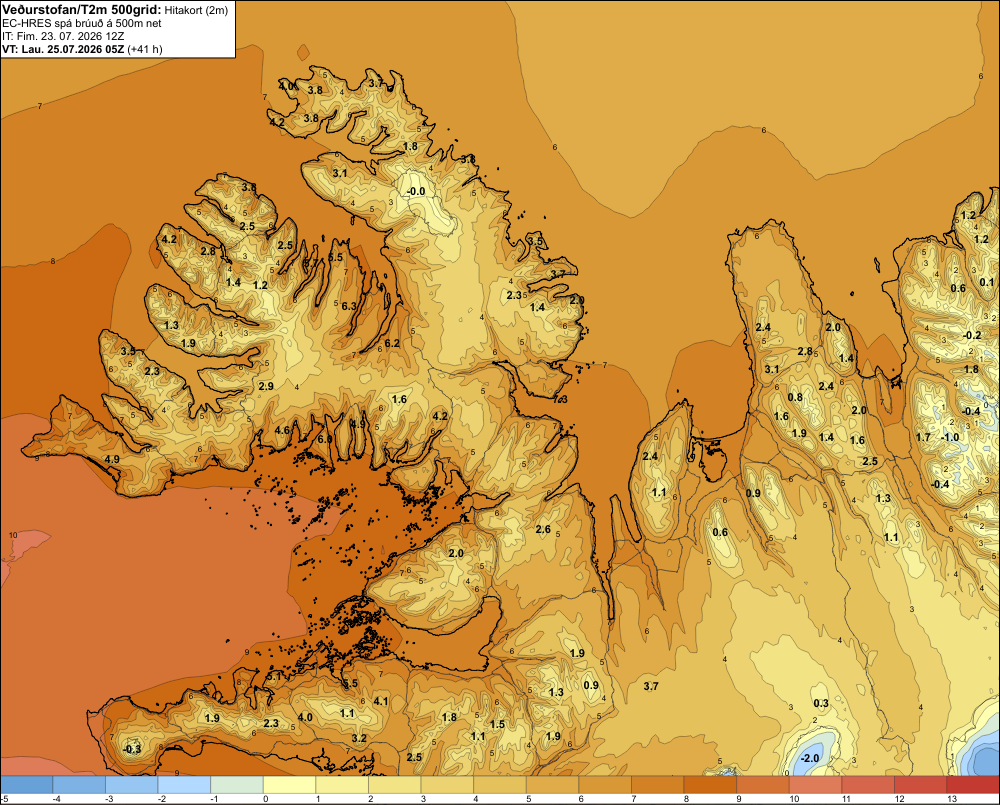The height and width of the screenshot is (805, 1000).
Task: Click the '-5' label on the legend scale
Action: coord(5,799)
